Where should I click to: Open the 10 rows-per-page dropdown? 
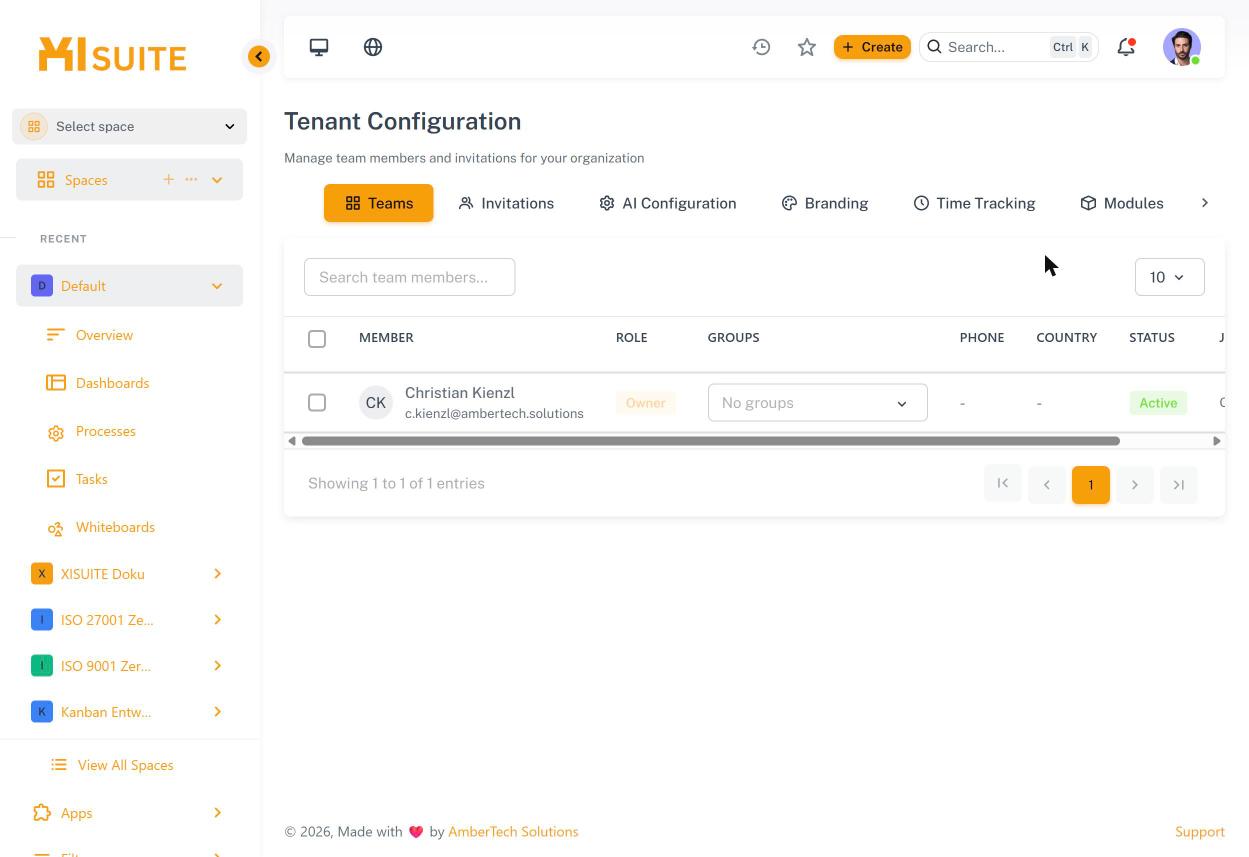[1170, 277]
